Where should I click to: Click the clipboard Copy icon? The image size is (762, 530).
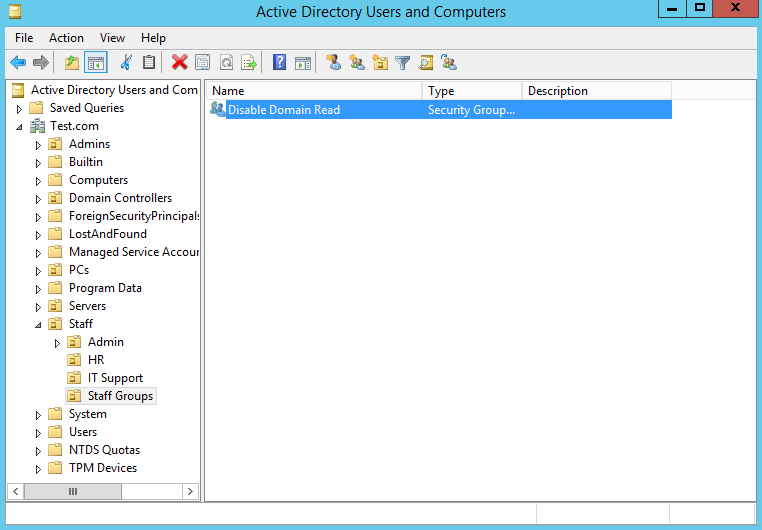149,62
